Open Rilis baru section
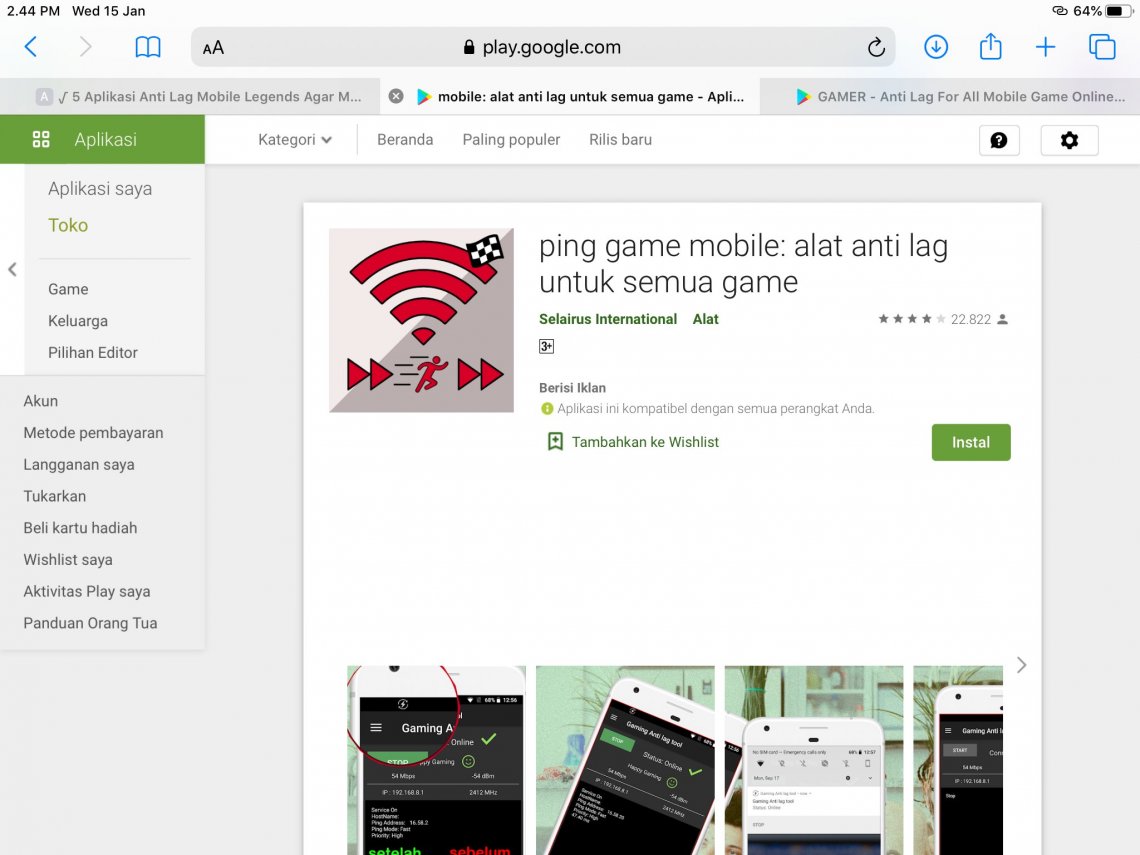Image resolution: width=1140 pixels, height=855 pixels. click(620, 140)
